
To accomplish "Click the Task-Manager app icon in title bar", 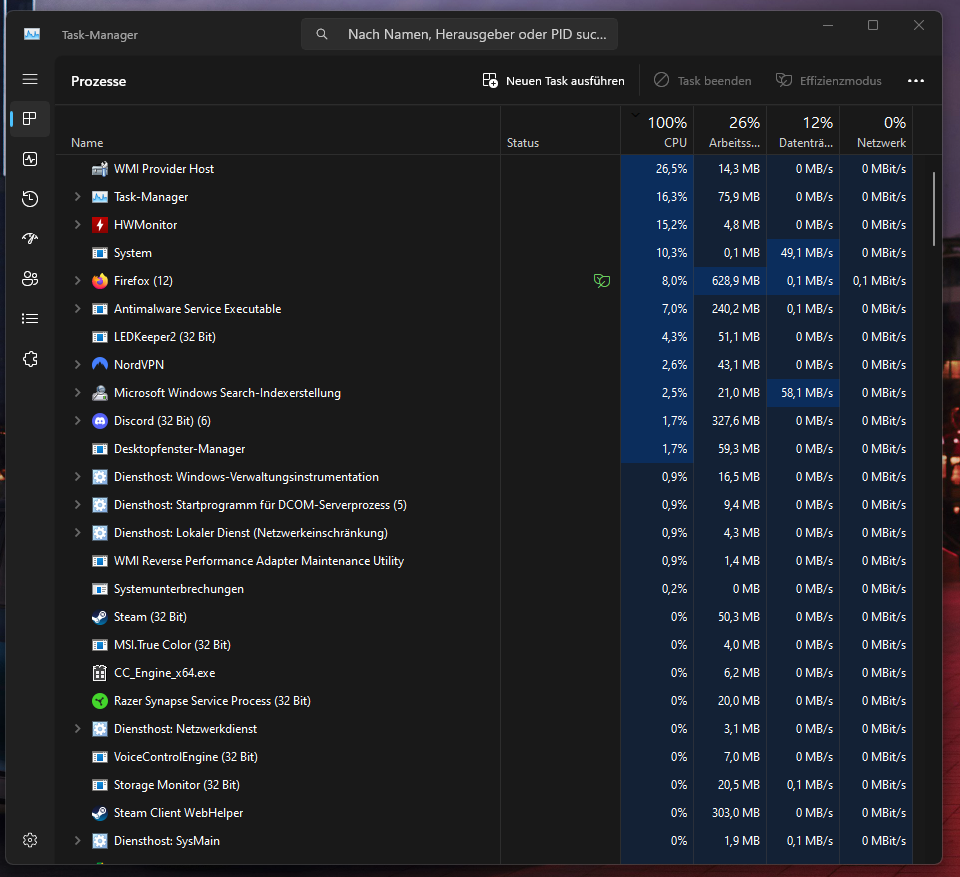I will click(32, 34).
